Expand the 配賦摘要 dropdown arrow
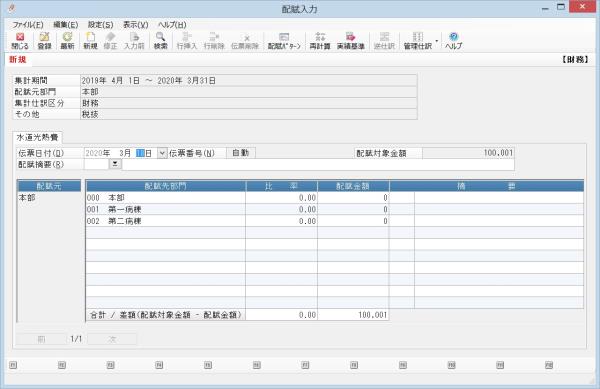 pyautogui.click(x=115, y=164)
